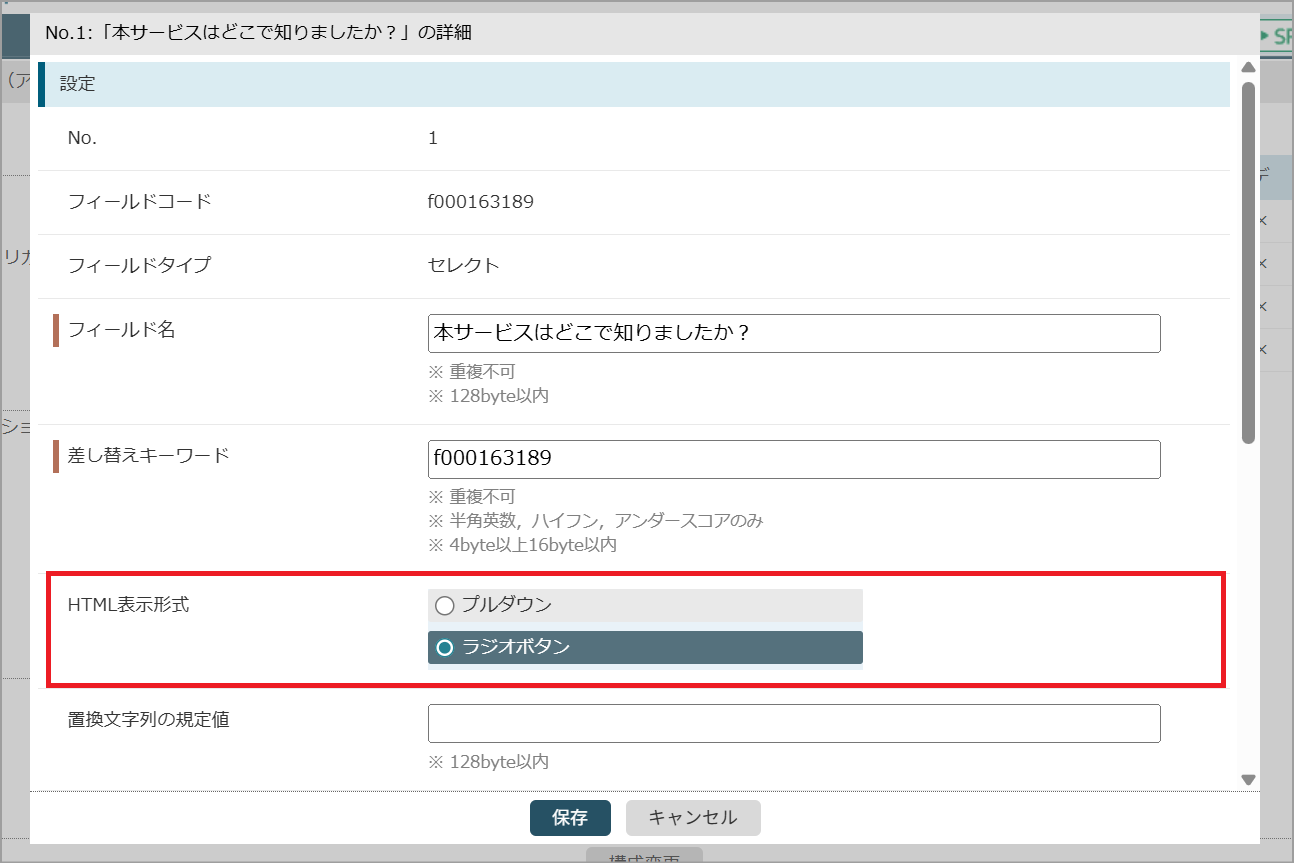
Task: Select the ラジオボタン radio option
Action: click(x=445, y=648)
